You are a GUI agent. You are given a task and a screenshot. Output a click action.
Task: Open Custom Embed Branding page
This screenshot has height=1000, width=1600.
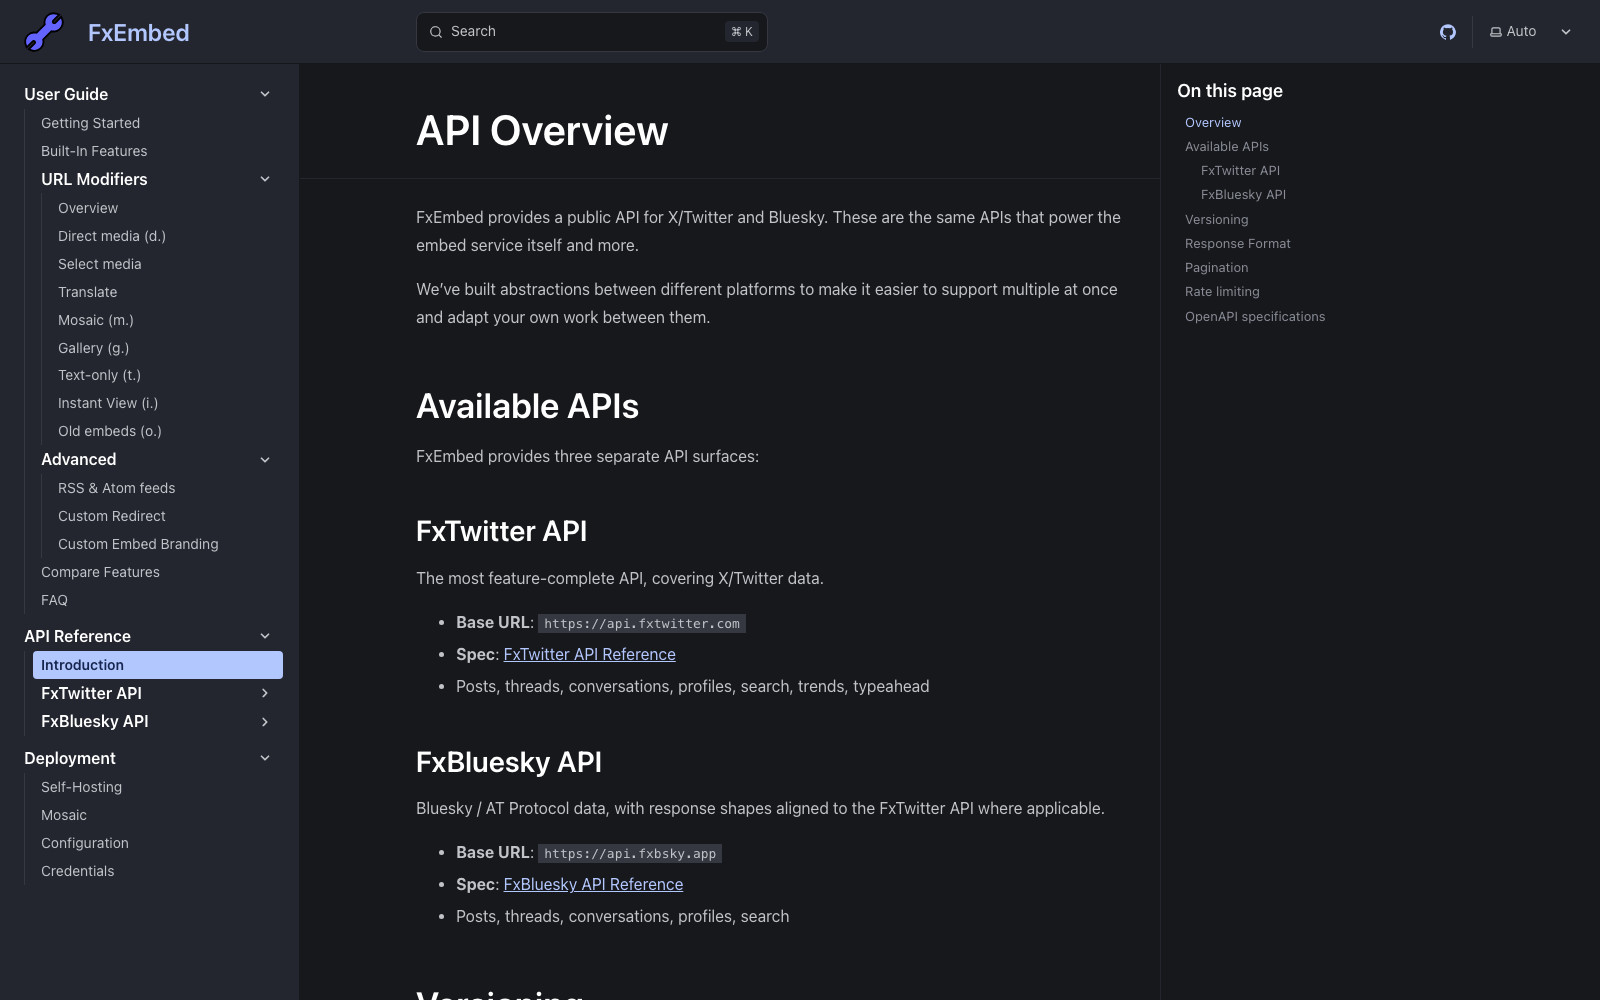tap(138, 544)
